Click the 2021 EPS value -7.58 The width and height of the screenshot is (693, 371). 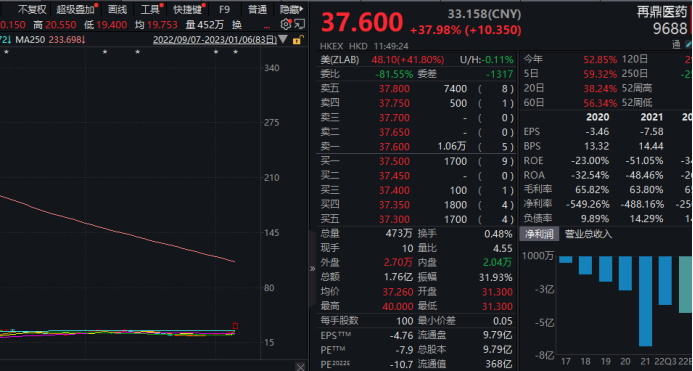click(x=652, y=132)
